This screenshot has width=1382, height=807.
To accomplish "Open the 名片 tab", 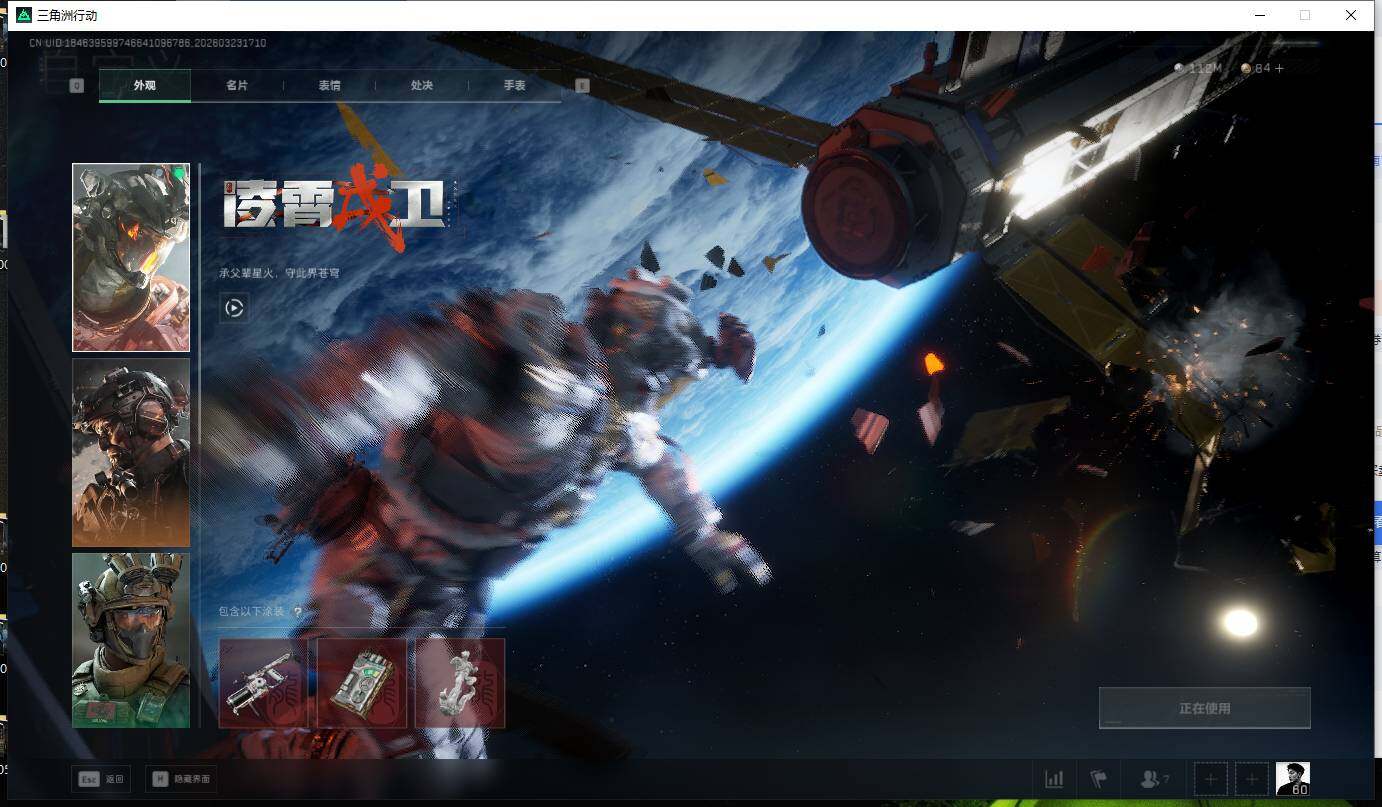I will click(237, 86).
